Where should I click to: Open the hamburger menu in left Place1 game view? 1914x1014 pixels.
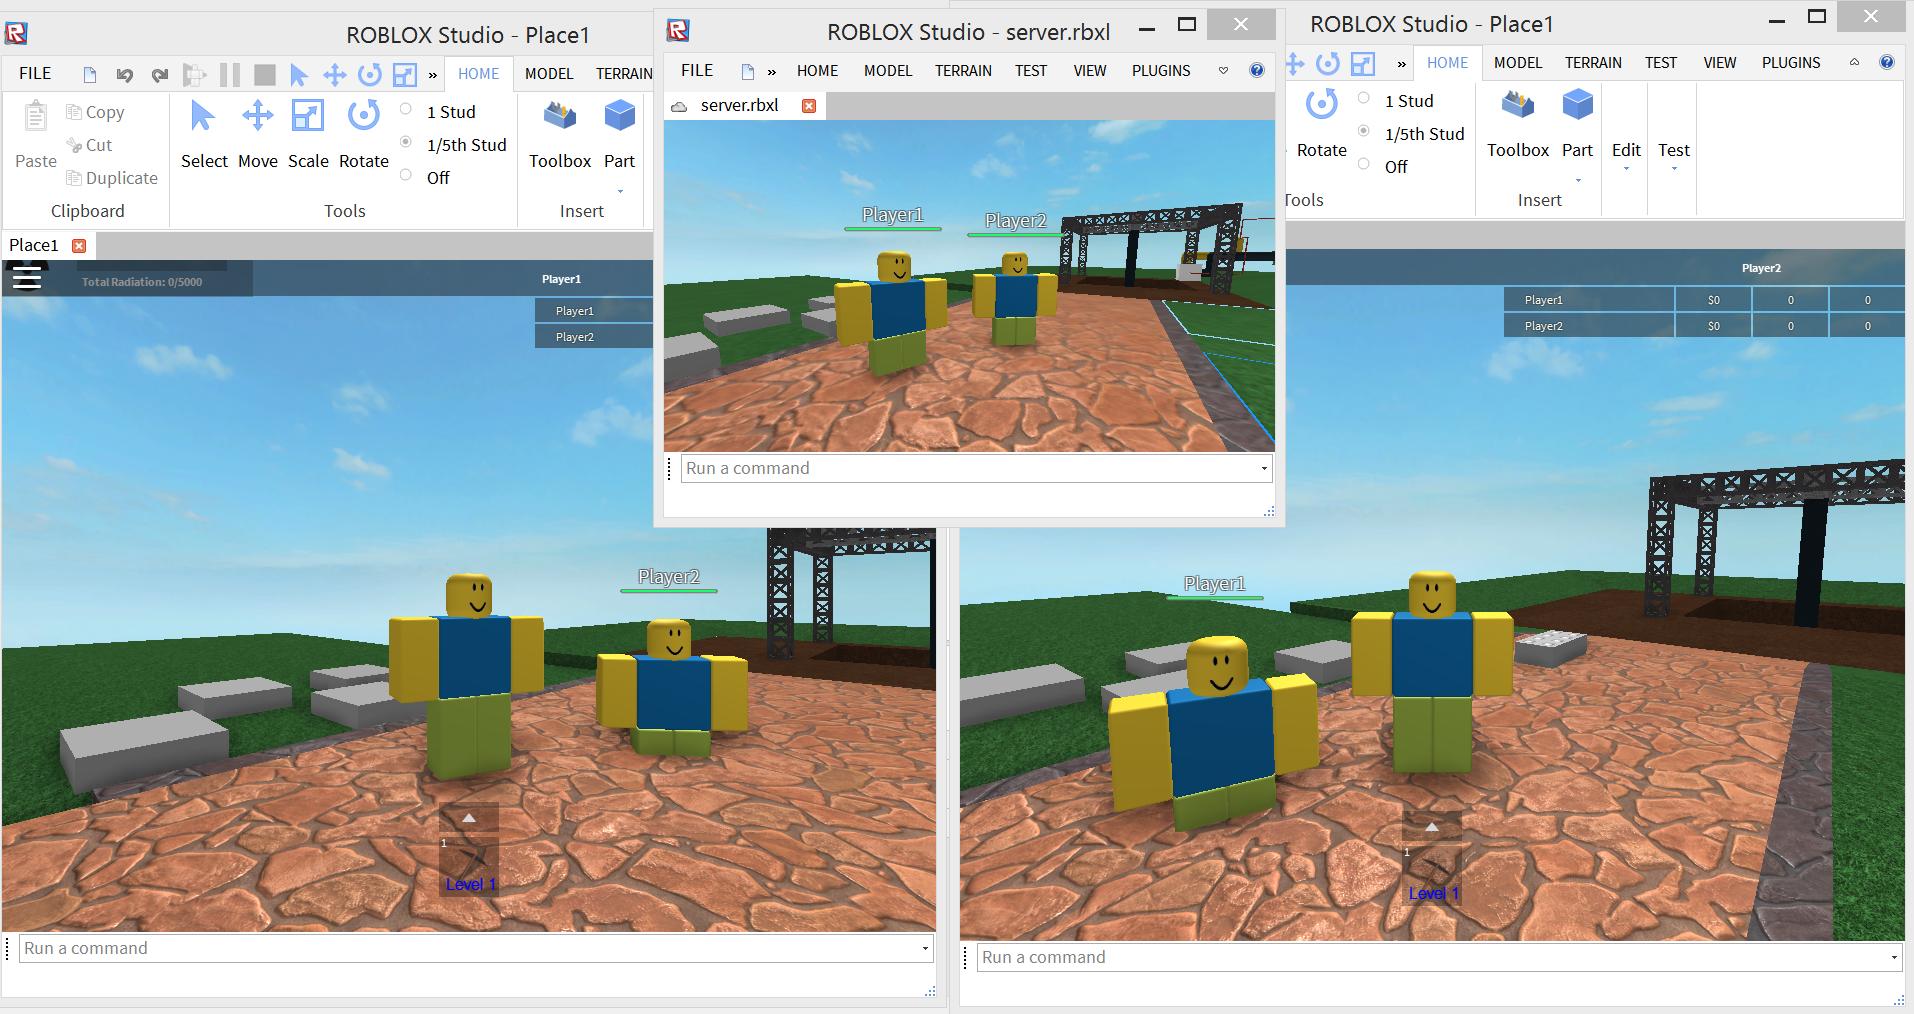(x=27, y=278)
